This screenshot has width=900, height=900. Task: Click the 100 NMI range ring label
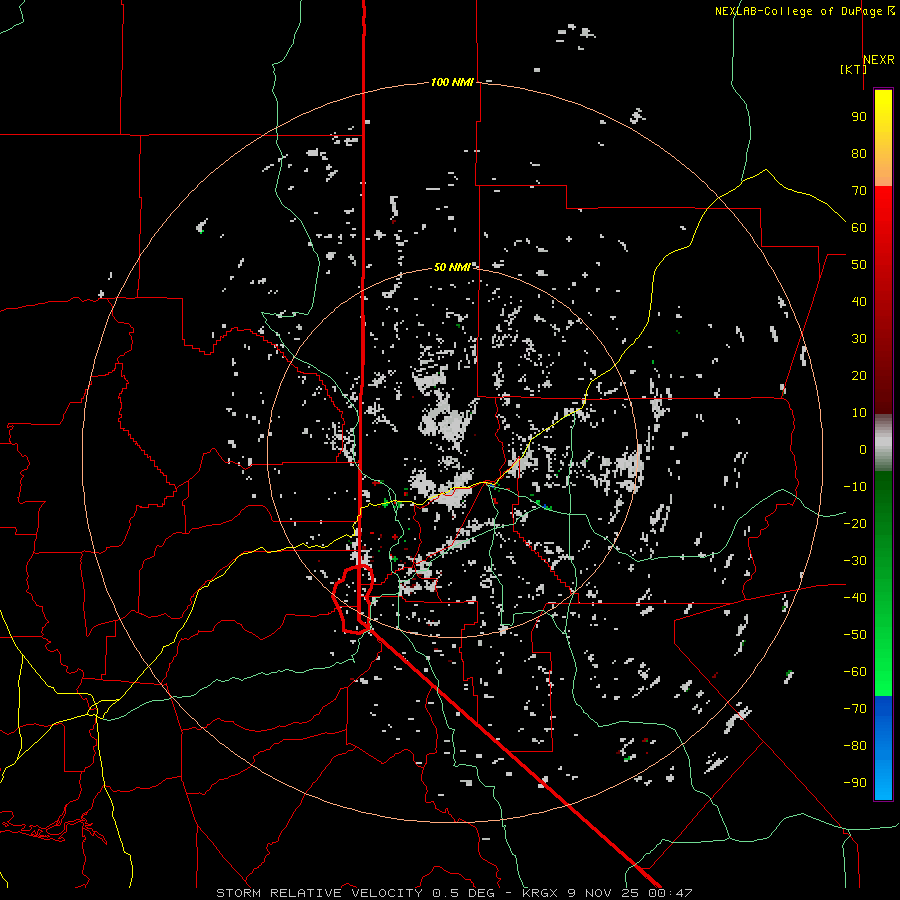[x=452, y=83]
